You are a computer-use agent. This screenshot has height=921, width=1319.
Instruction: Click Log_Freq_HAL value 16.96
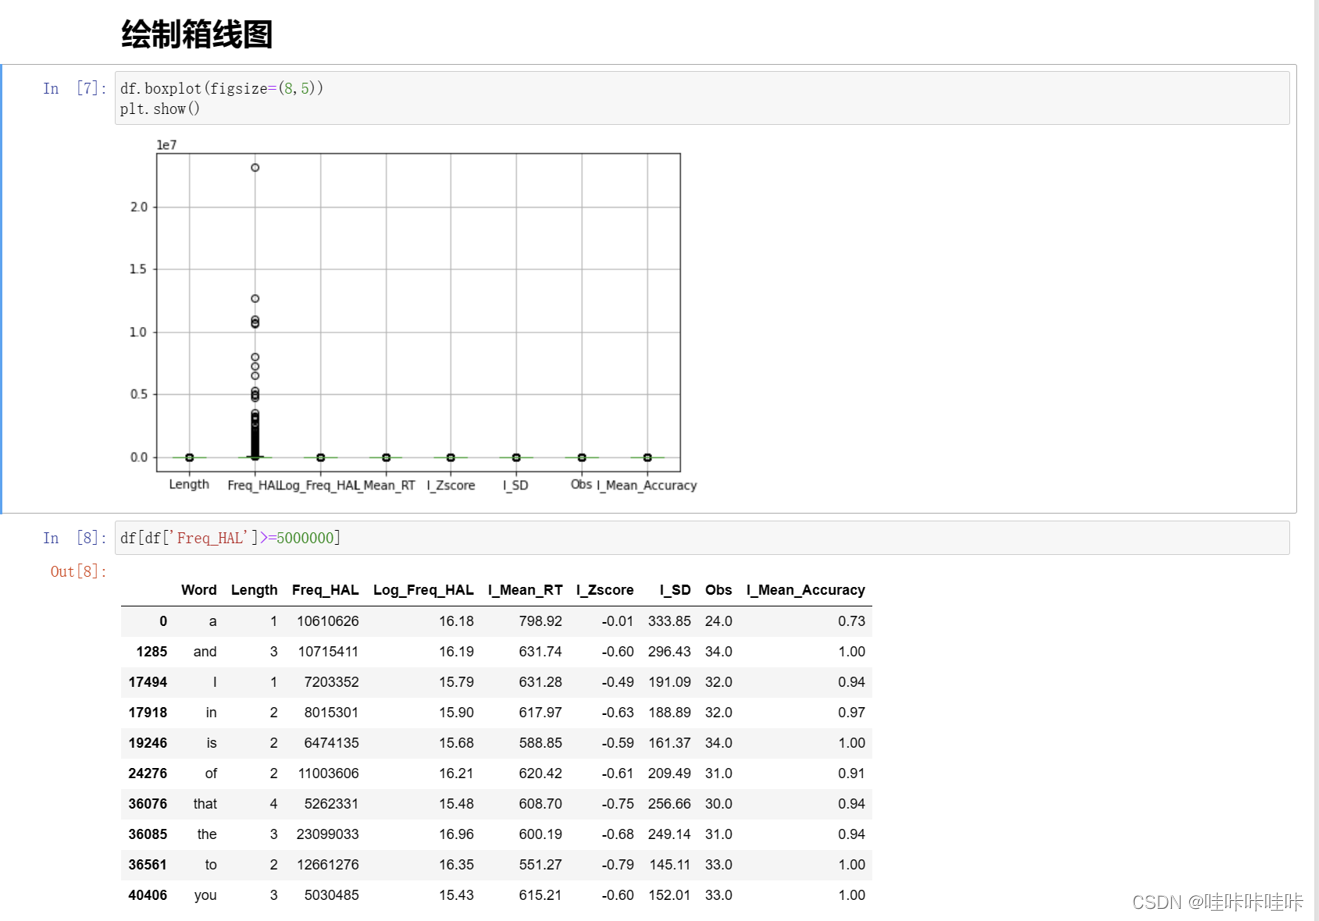[457, 834]
